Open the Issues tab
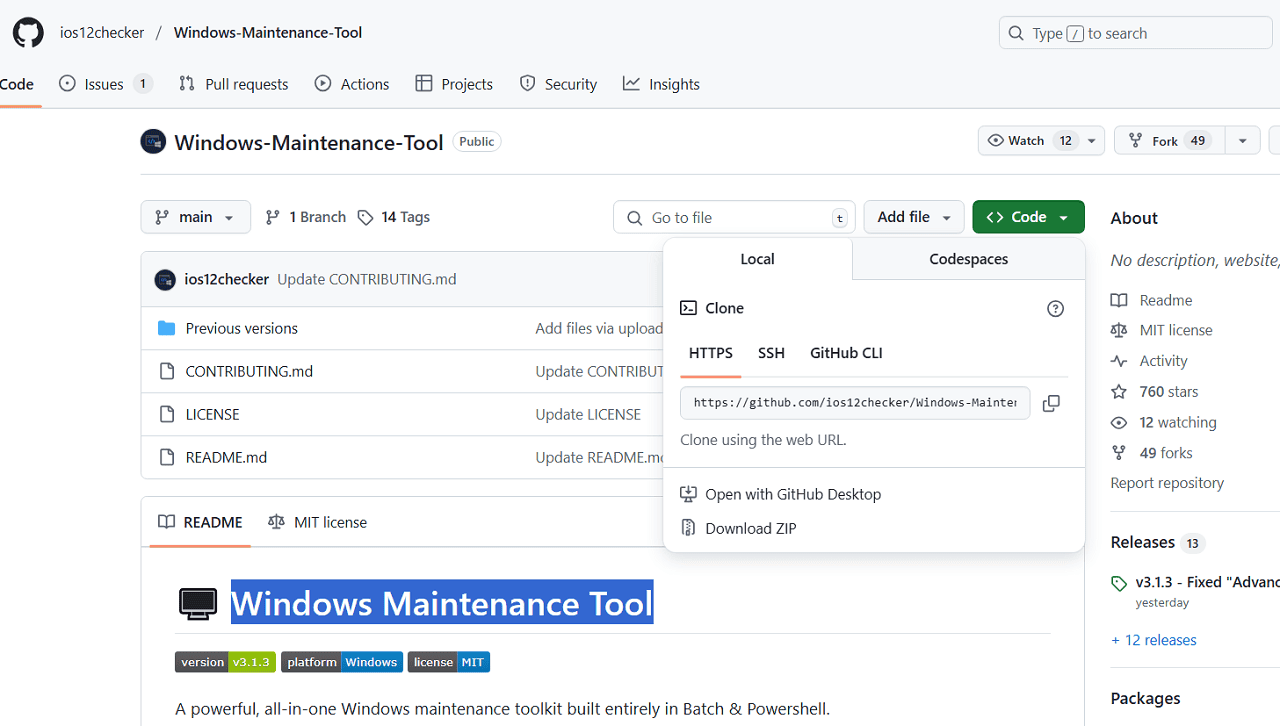The width and height of the screenshot is (1280, 726). tap(106, 84)
